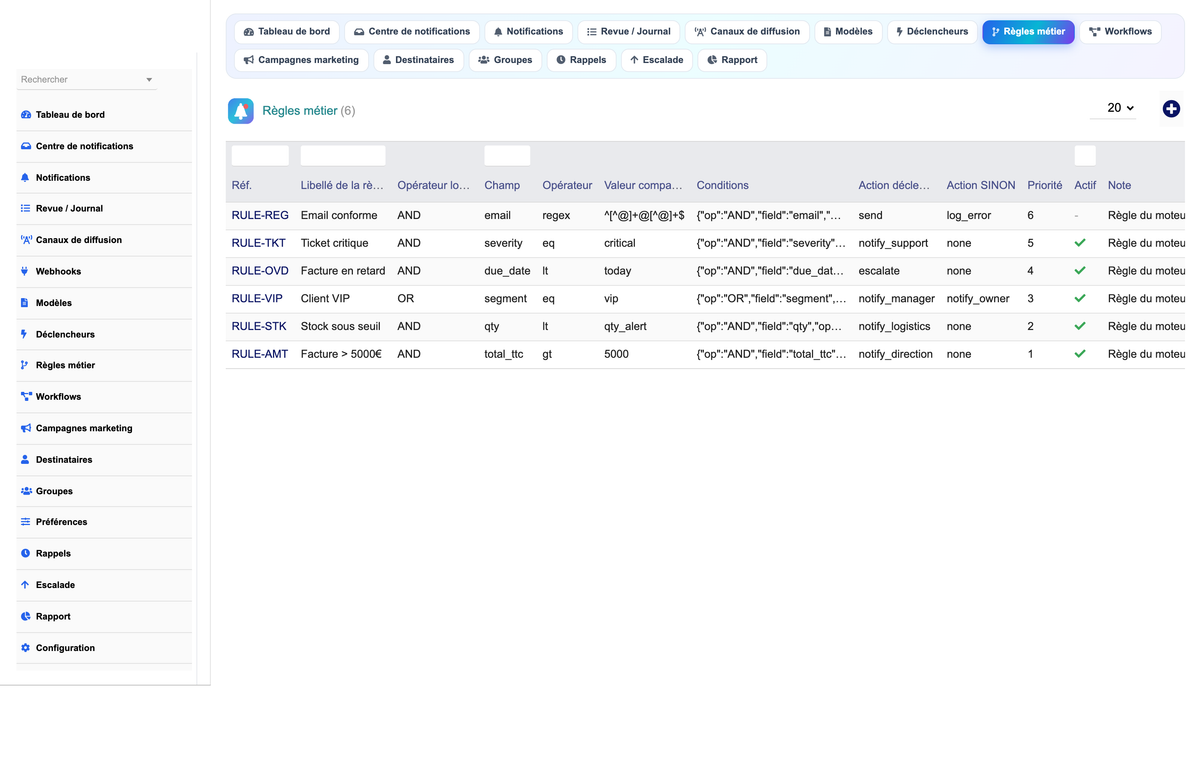Image resolution: width=1200 pixels, height=780 pixels.
Task: Switch to the Modèles tab
Action: point(848,32)
